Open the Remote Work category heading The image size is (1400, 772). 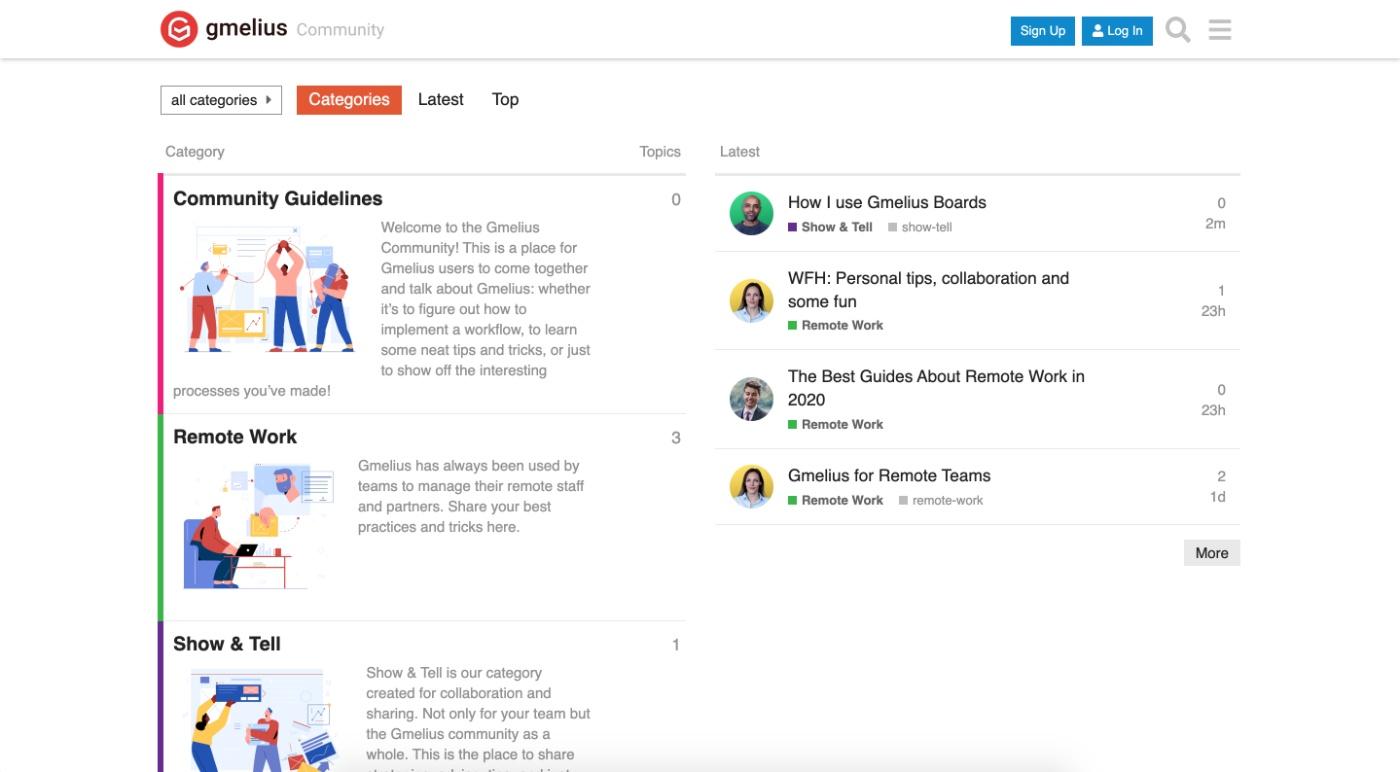pos(235,437)
